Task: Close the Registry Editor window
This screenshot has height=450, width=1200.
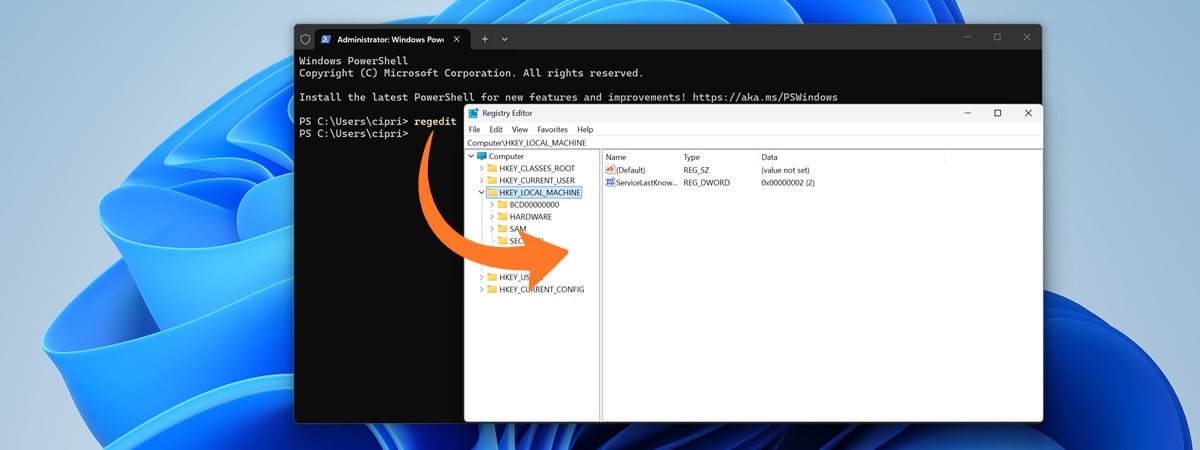Action: point(1028,114)
